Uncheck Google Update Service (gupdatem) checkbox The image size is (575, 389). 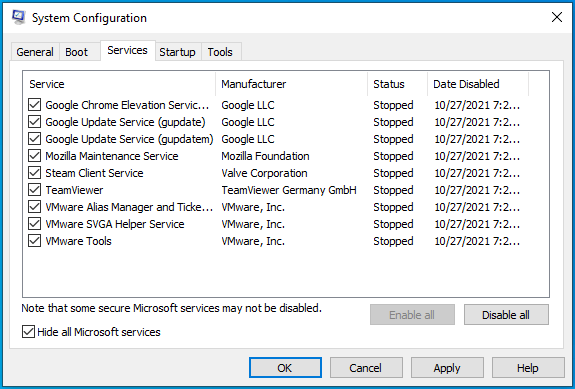click(x=34, y=139)
